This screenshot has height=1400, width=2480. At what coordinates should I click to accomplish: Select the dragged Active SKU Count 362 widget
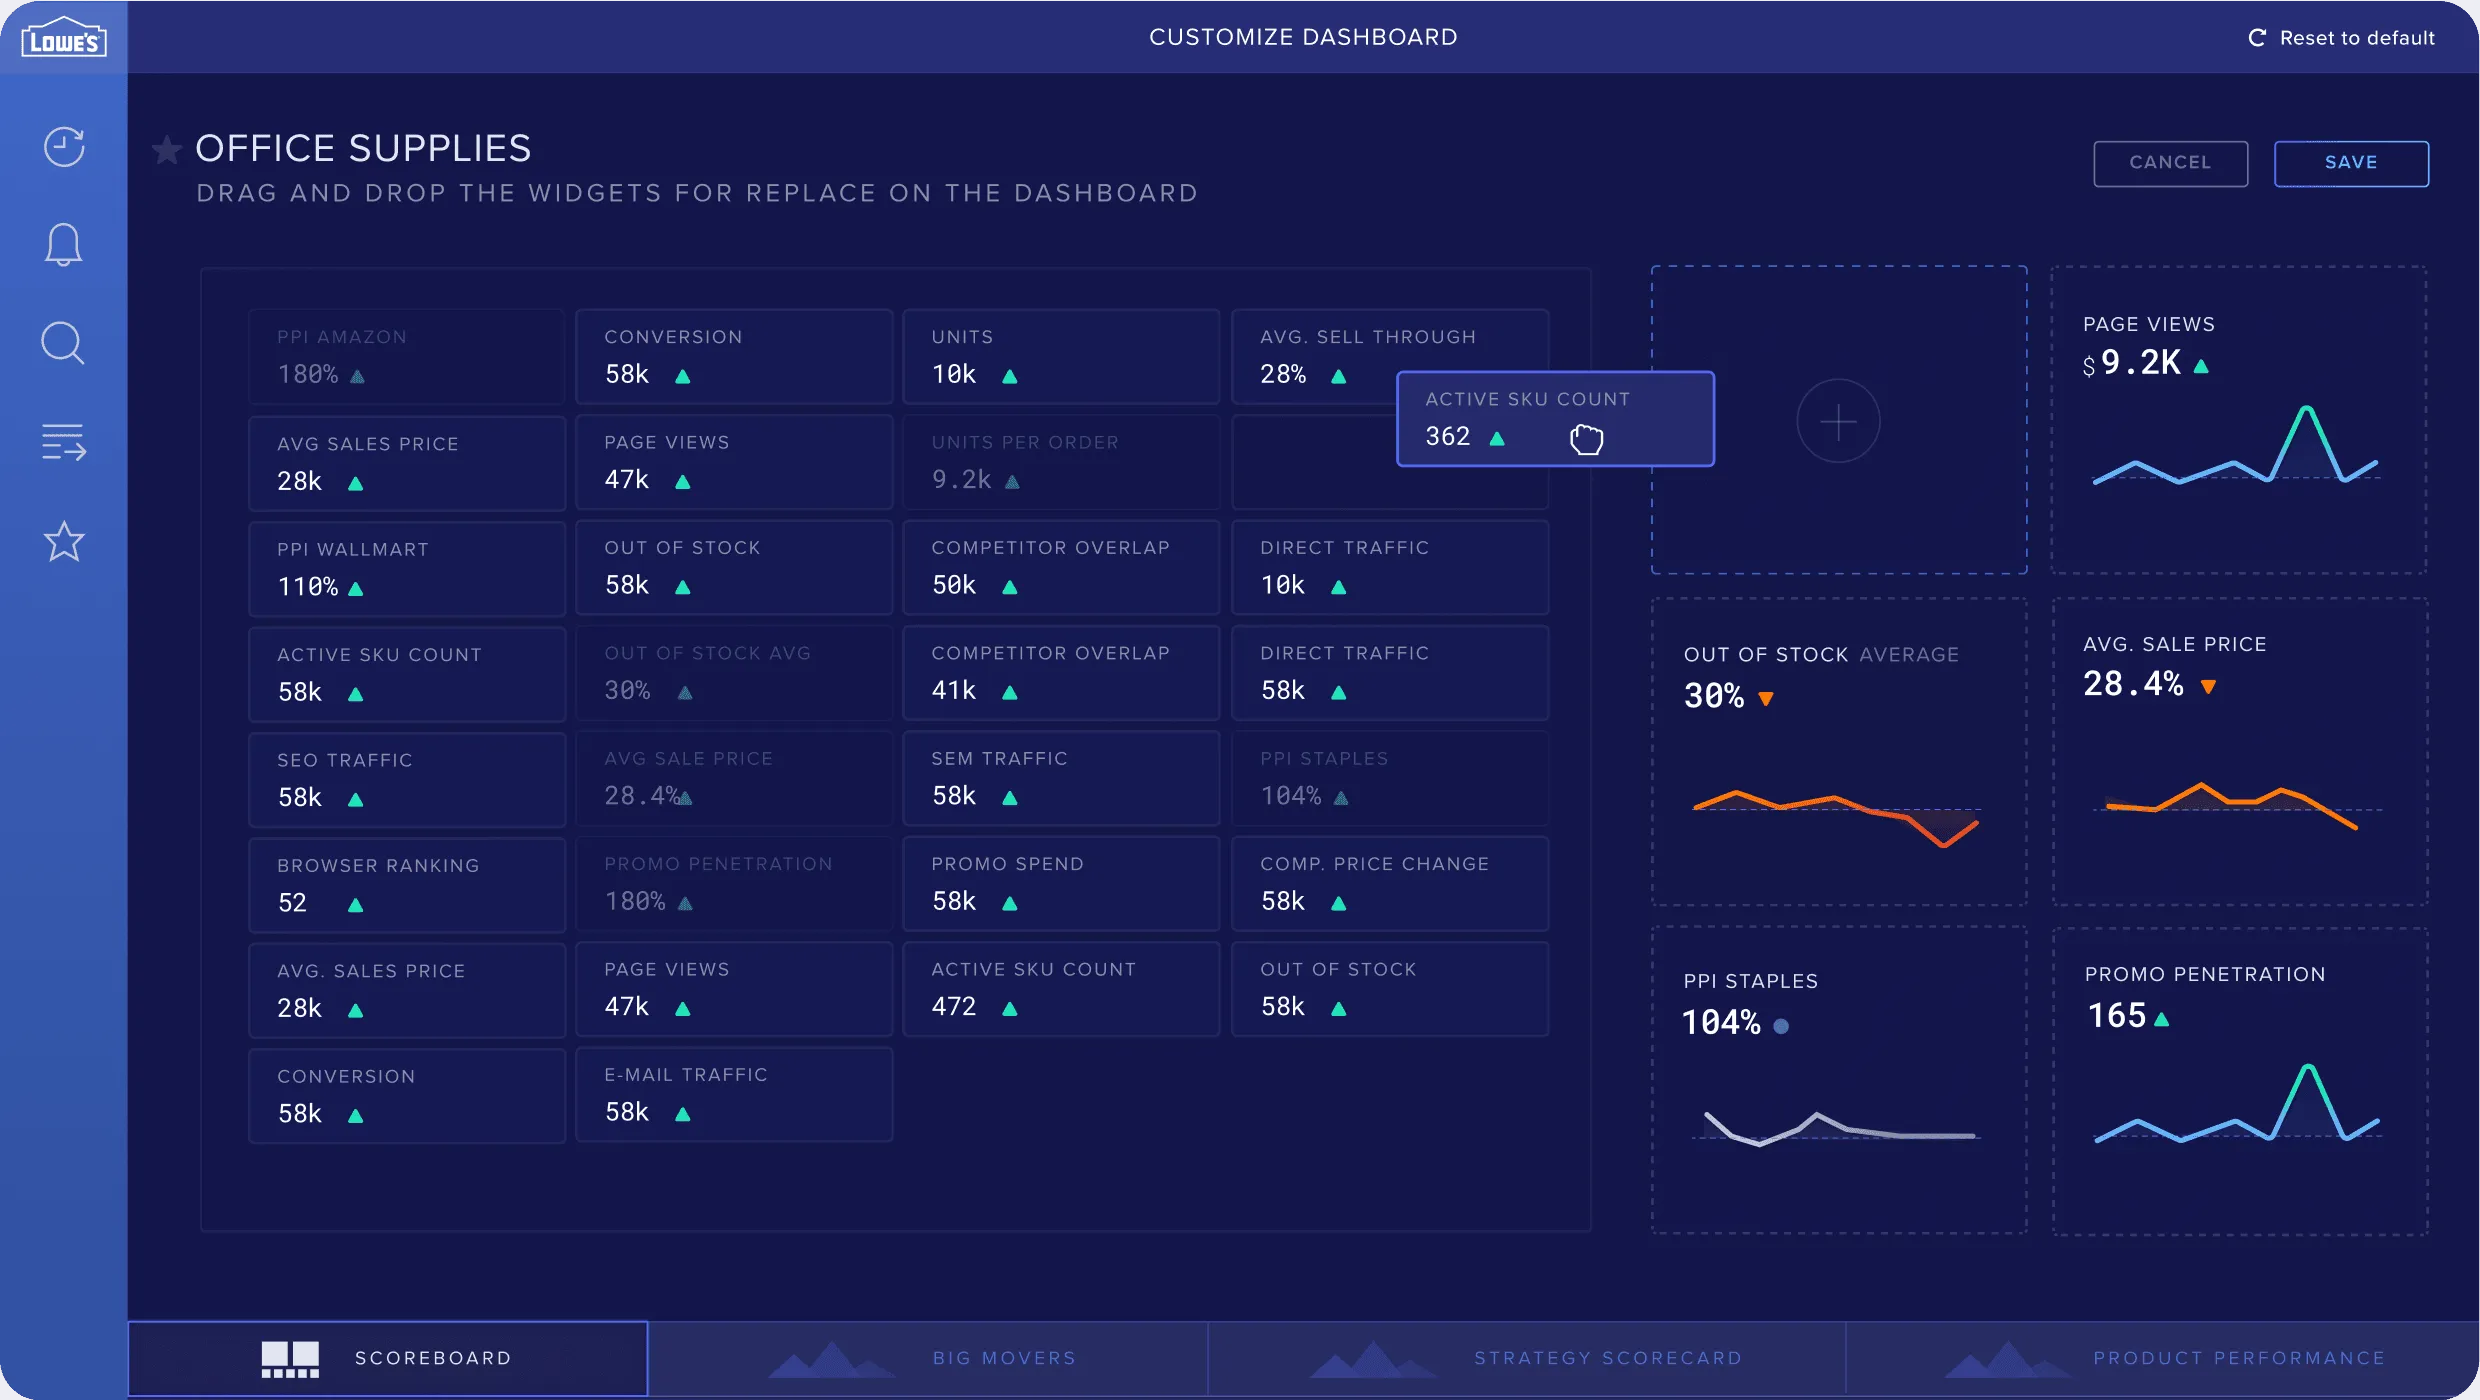point(1555,419)
